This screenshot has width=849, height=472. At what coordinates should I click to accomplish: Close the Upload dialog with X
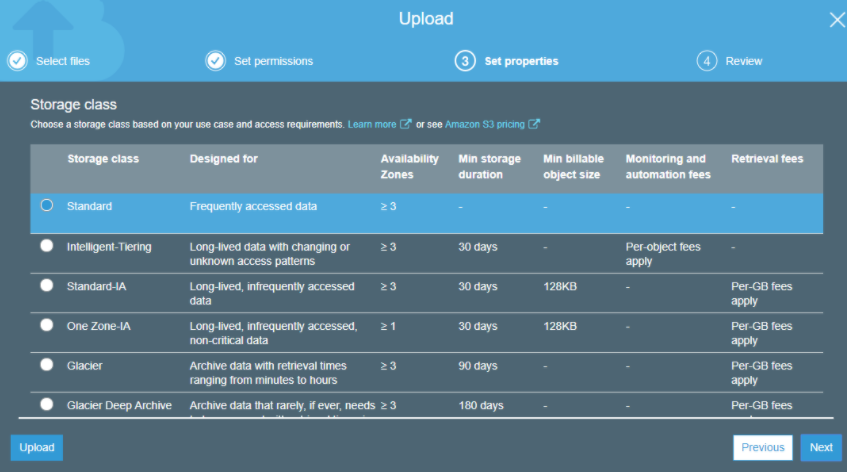(x=837, y=20)
